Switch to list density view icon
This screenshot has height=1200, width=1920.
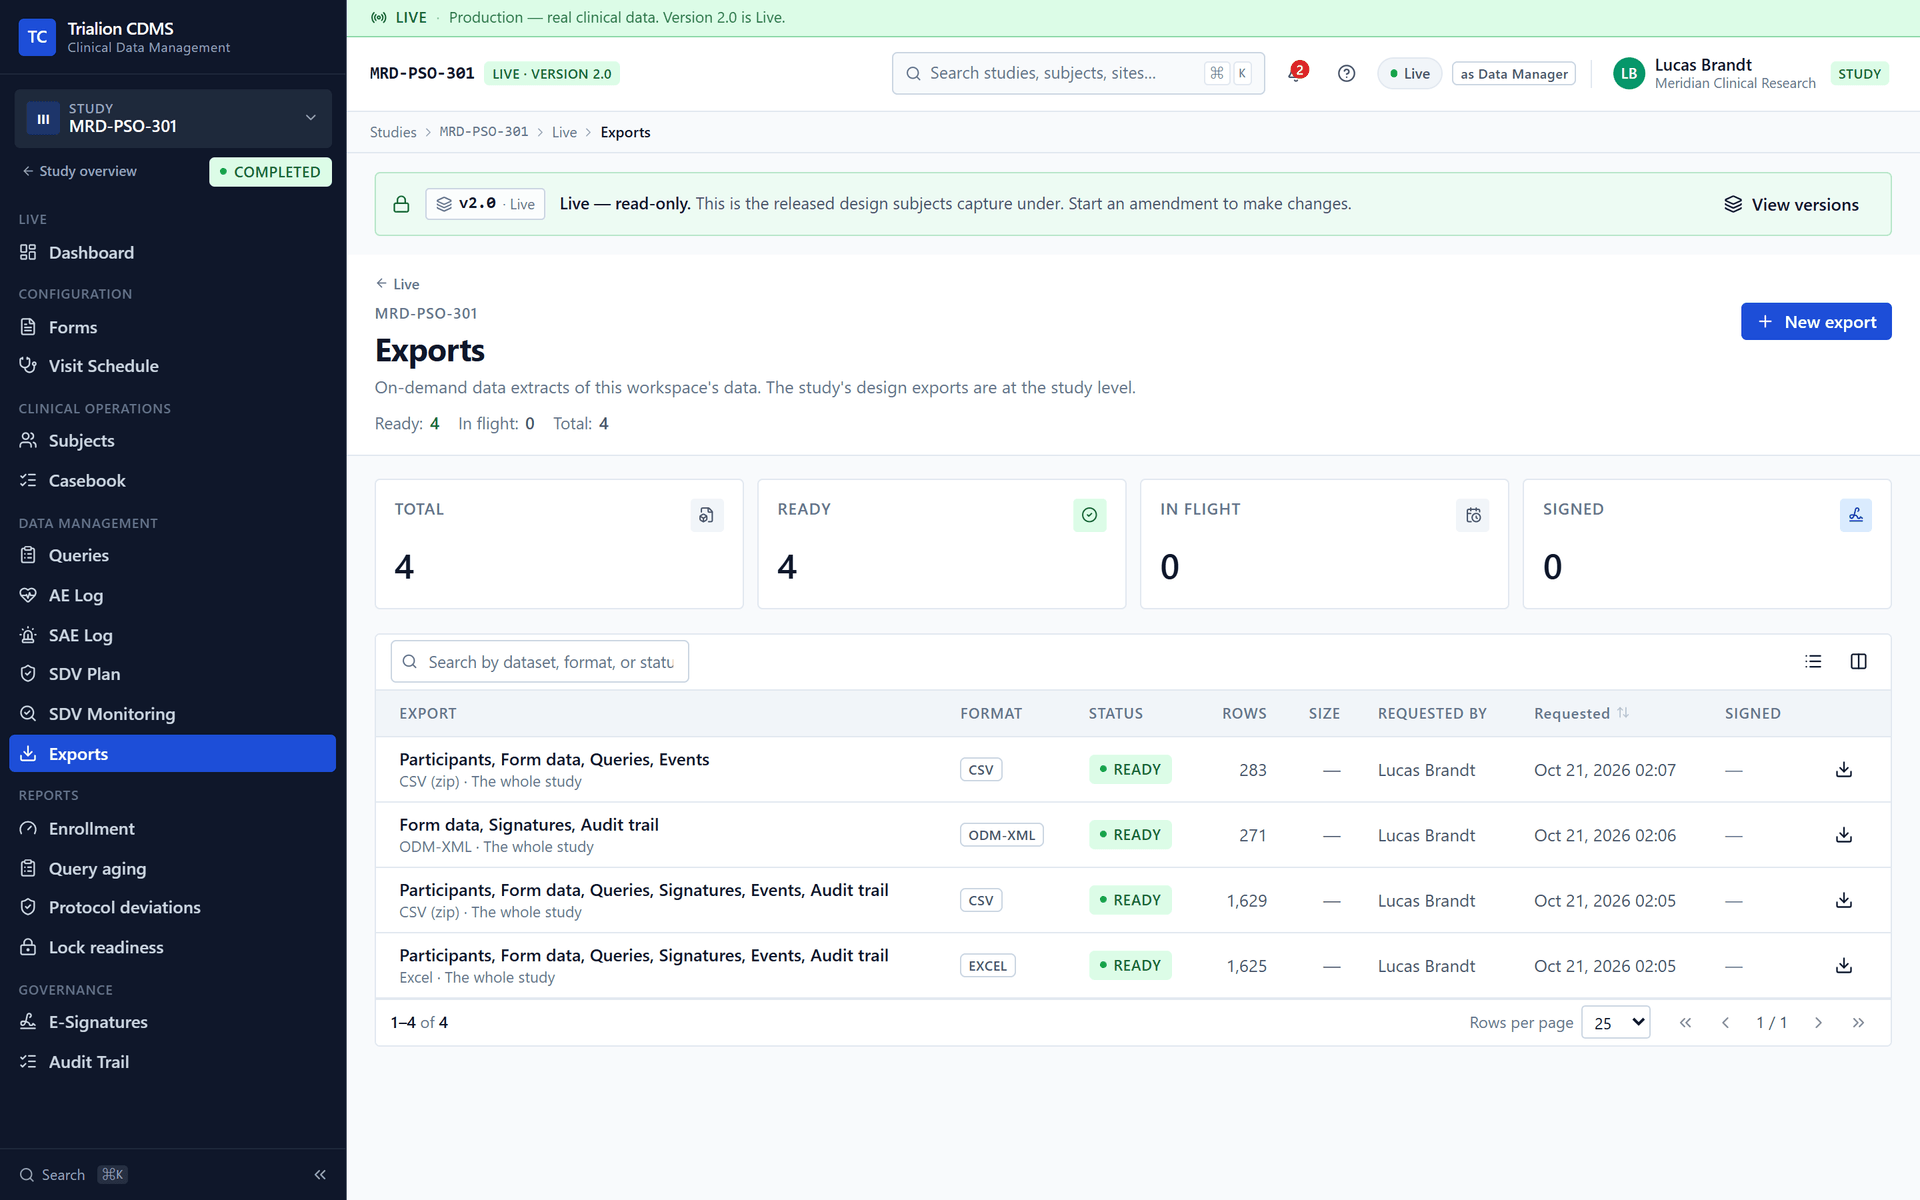click(1813, 661)
